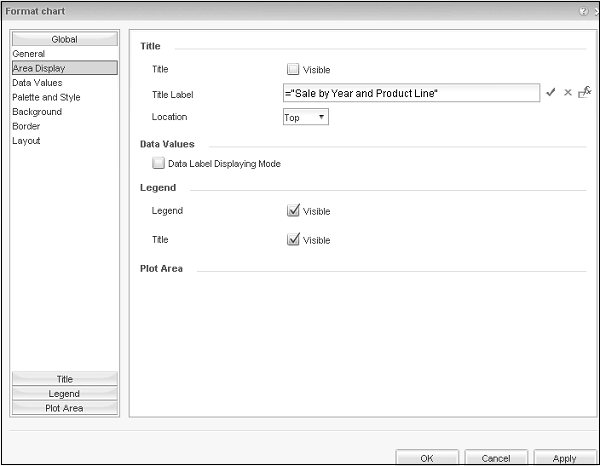Uncheck the legend Title Visible checkbox
The image size is (600, 466).
pyautogui.click(x=293, y=240)
